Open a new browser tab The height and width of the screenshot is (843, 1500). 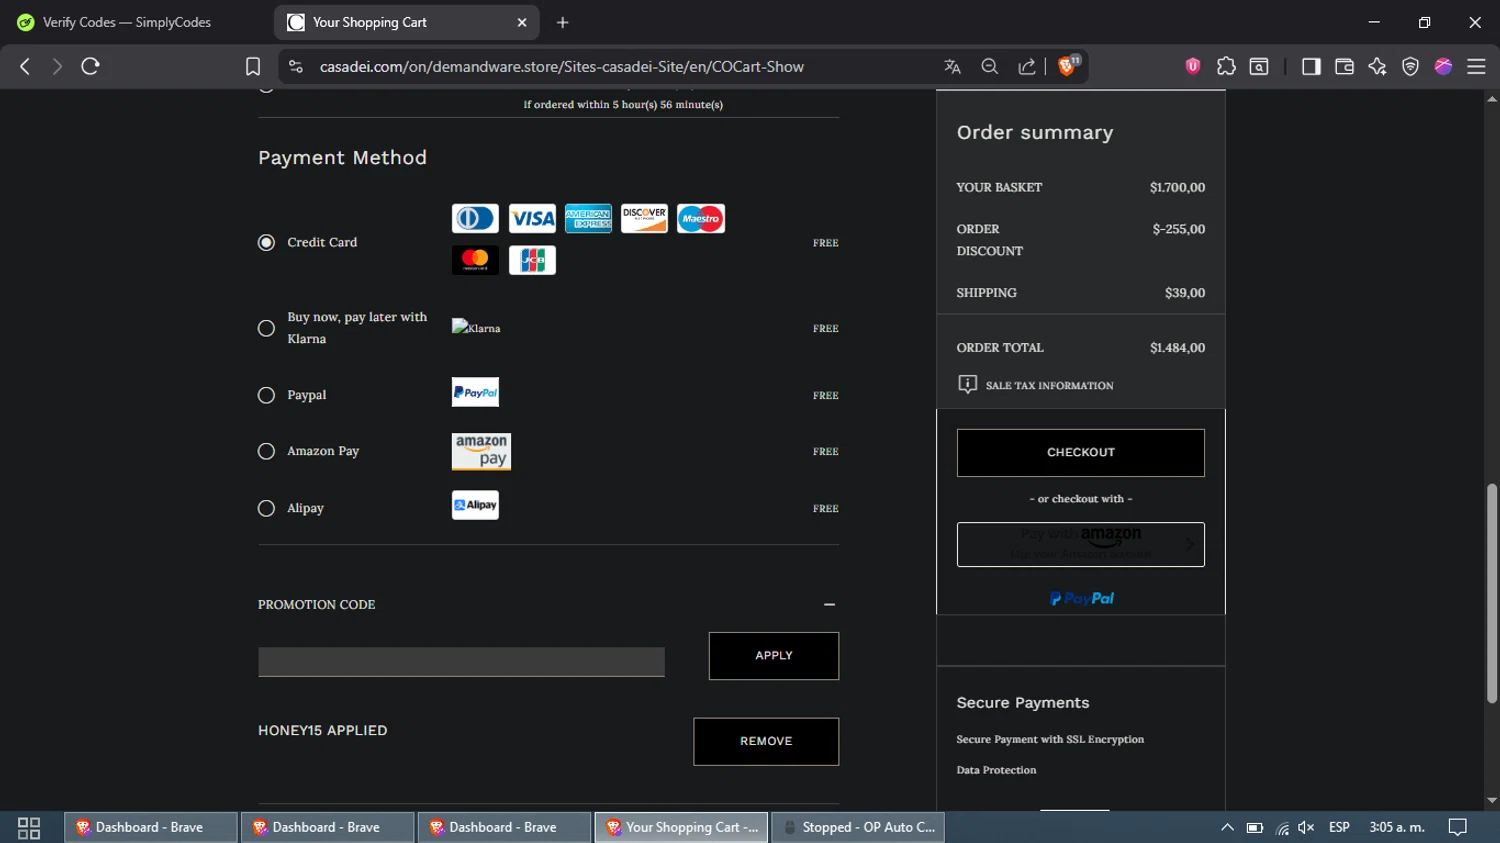pos(563,22)
